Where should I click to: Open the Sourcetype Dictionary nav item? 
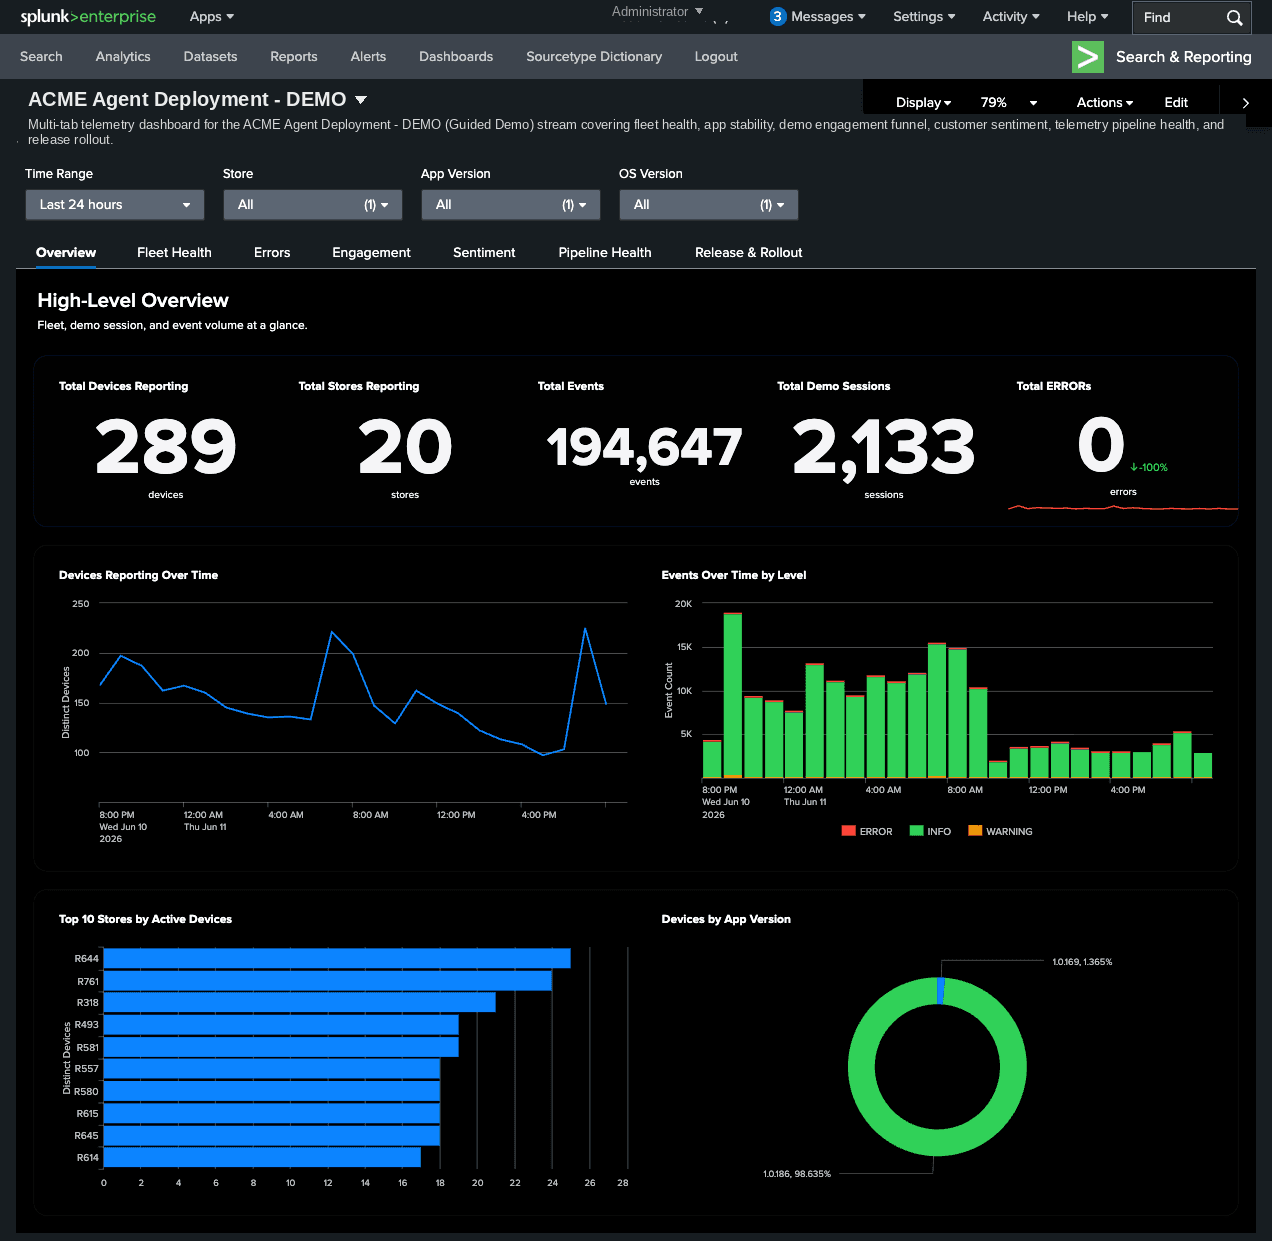tap(594, 57)
